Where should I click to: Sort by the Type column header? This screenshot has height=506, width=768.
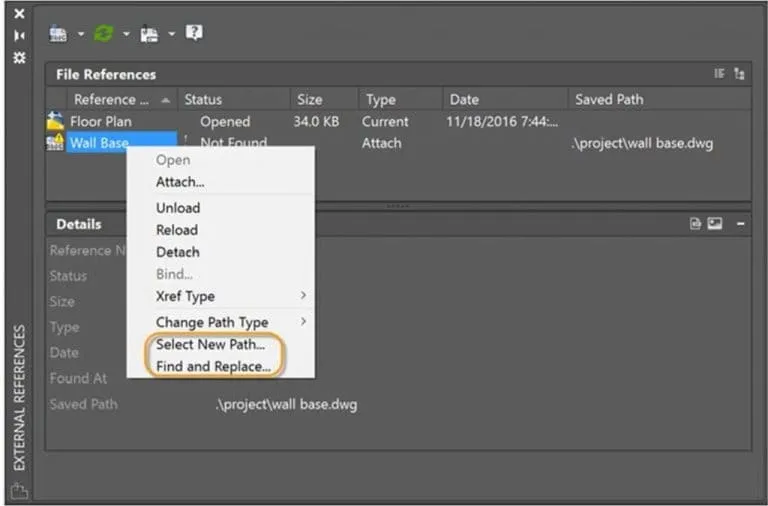click(400, 99)
